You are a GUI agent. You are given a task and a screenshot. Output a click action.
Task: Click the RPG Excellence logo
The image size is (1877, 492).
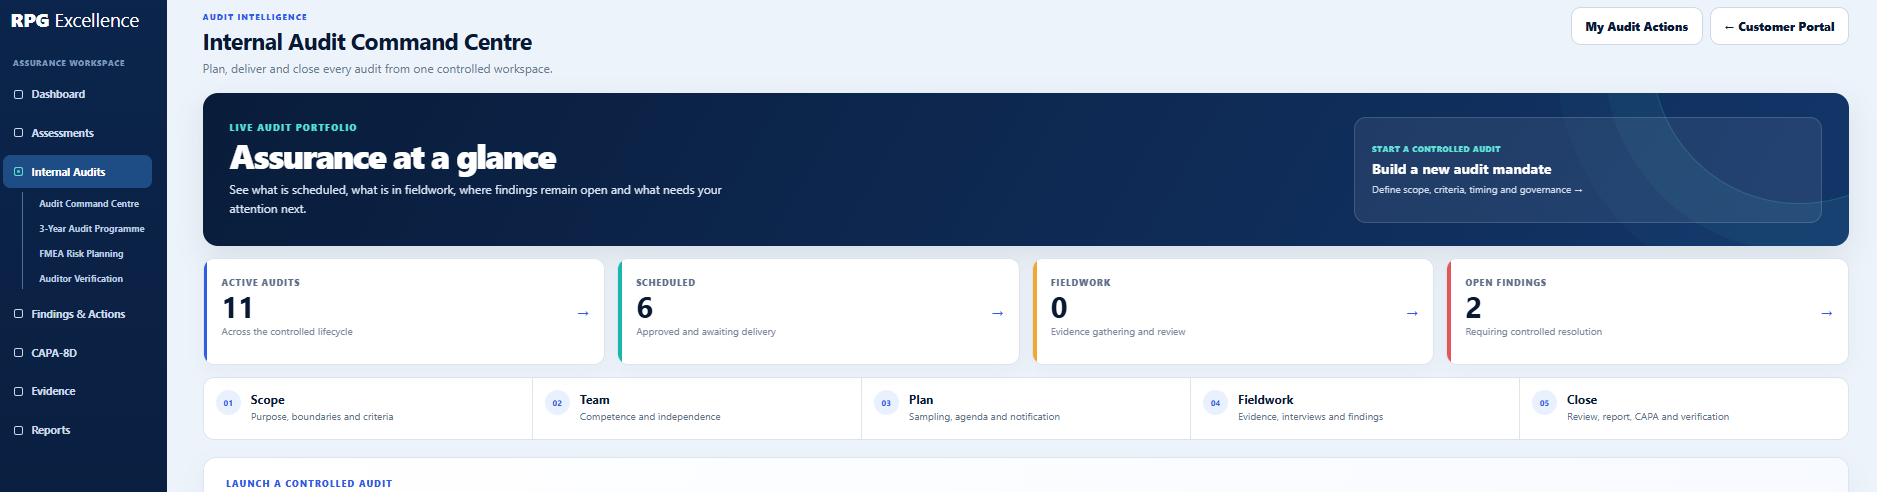(75, 21)
